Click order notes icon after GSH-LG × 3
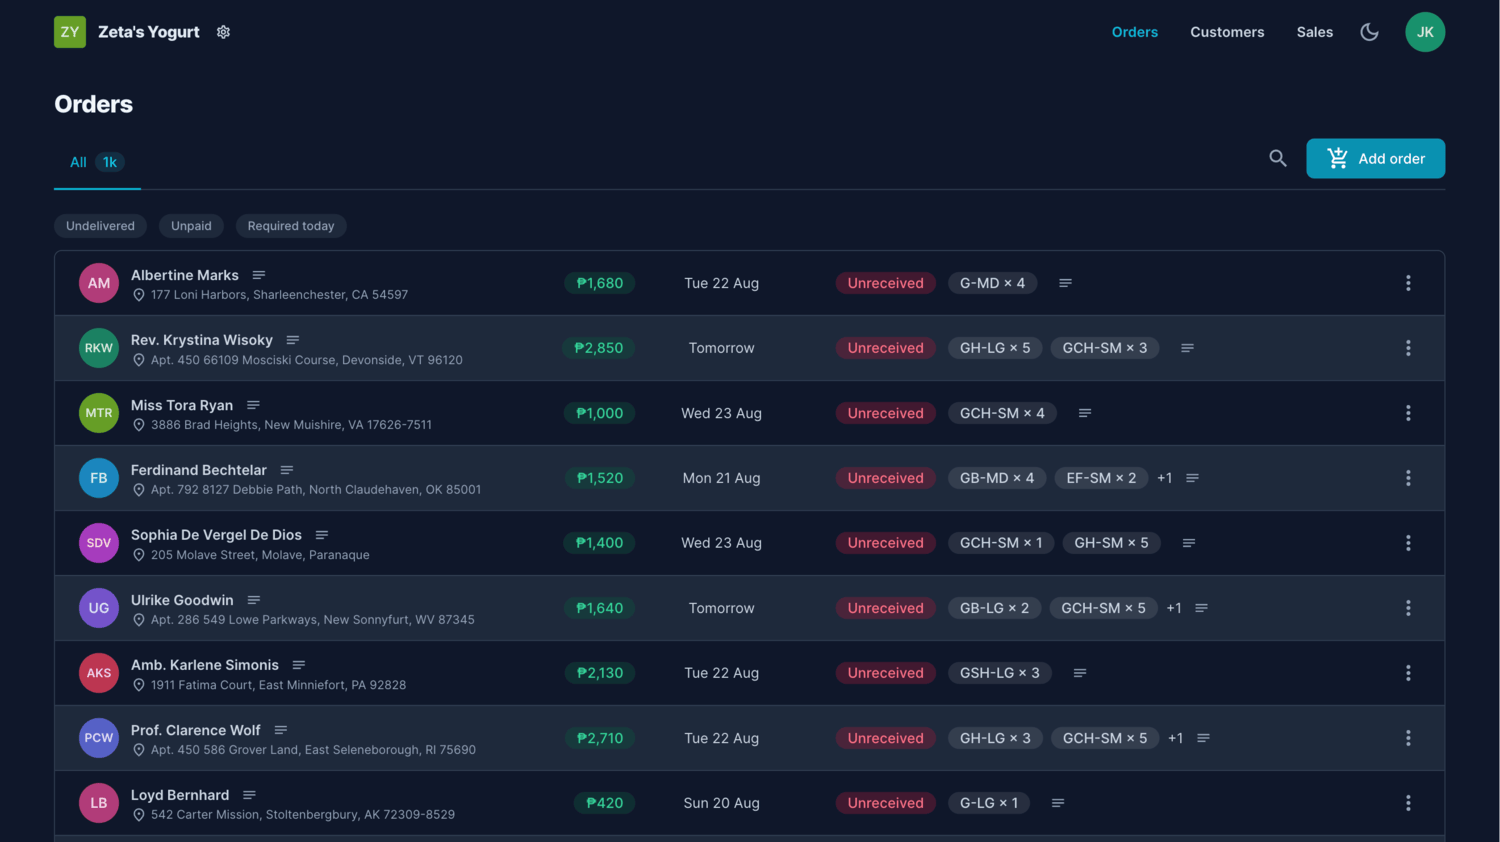Image resolution: width=1500 pixels, height=842 pixels. tap(1080, 673)
